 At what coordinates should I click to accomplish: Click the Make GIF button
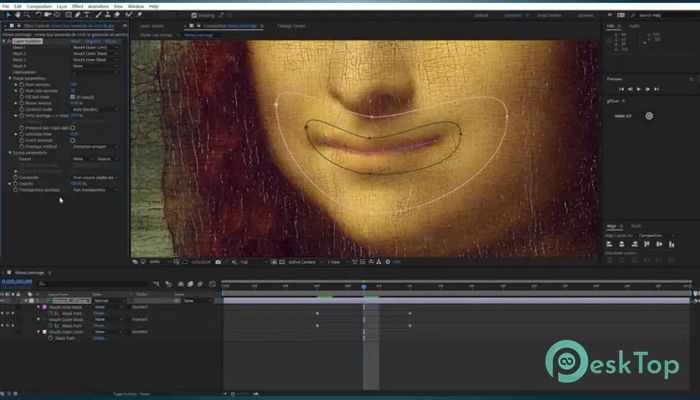625,116
